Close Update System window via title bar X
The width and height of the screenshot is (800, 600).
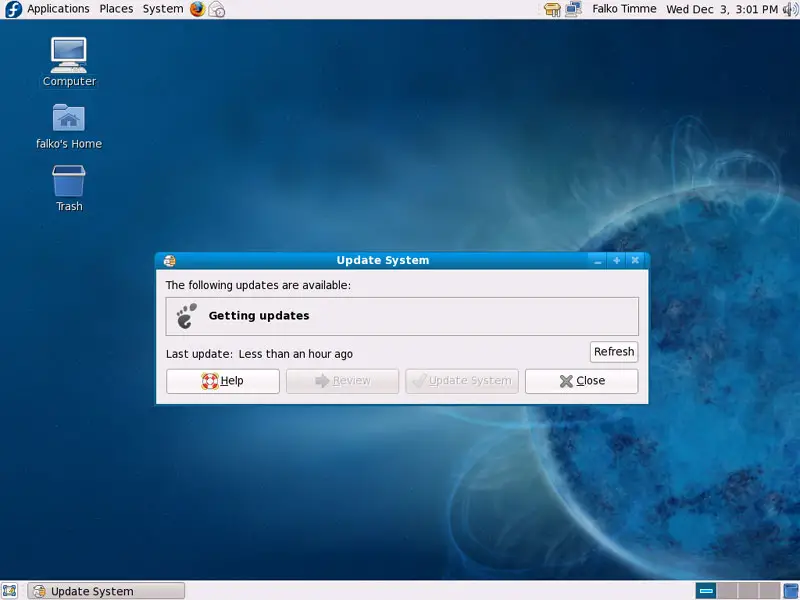click(635, 261)
